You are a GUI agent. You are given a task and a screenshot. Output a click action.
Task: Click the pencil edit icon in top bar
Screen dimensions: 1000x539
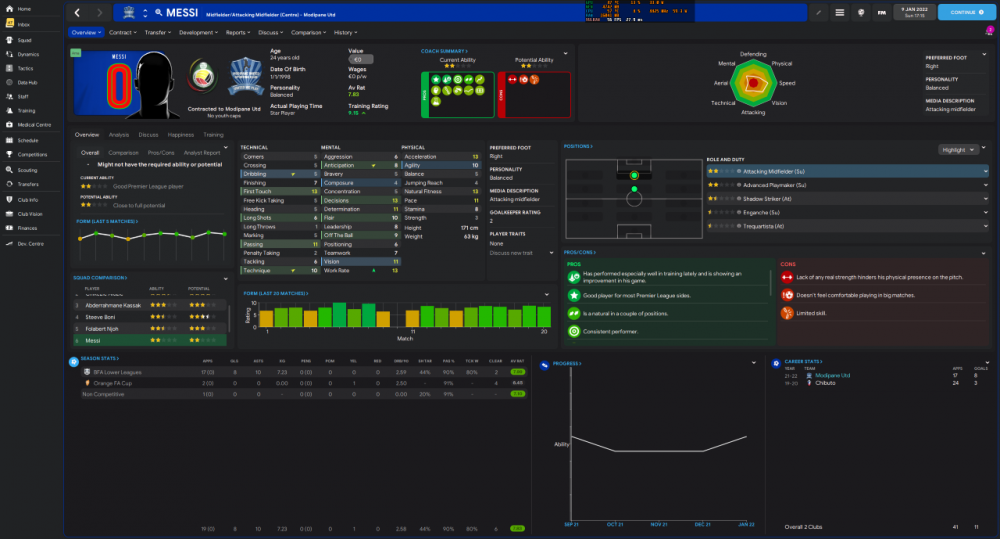(818, 12)
